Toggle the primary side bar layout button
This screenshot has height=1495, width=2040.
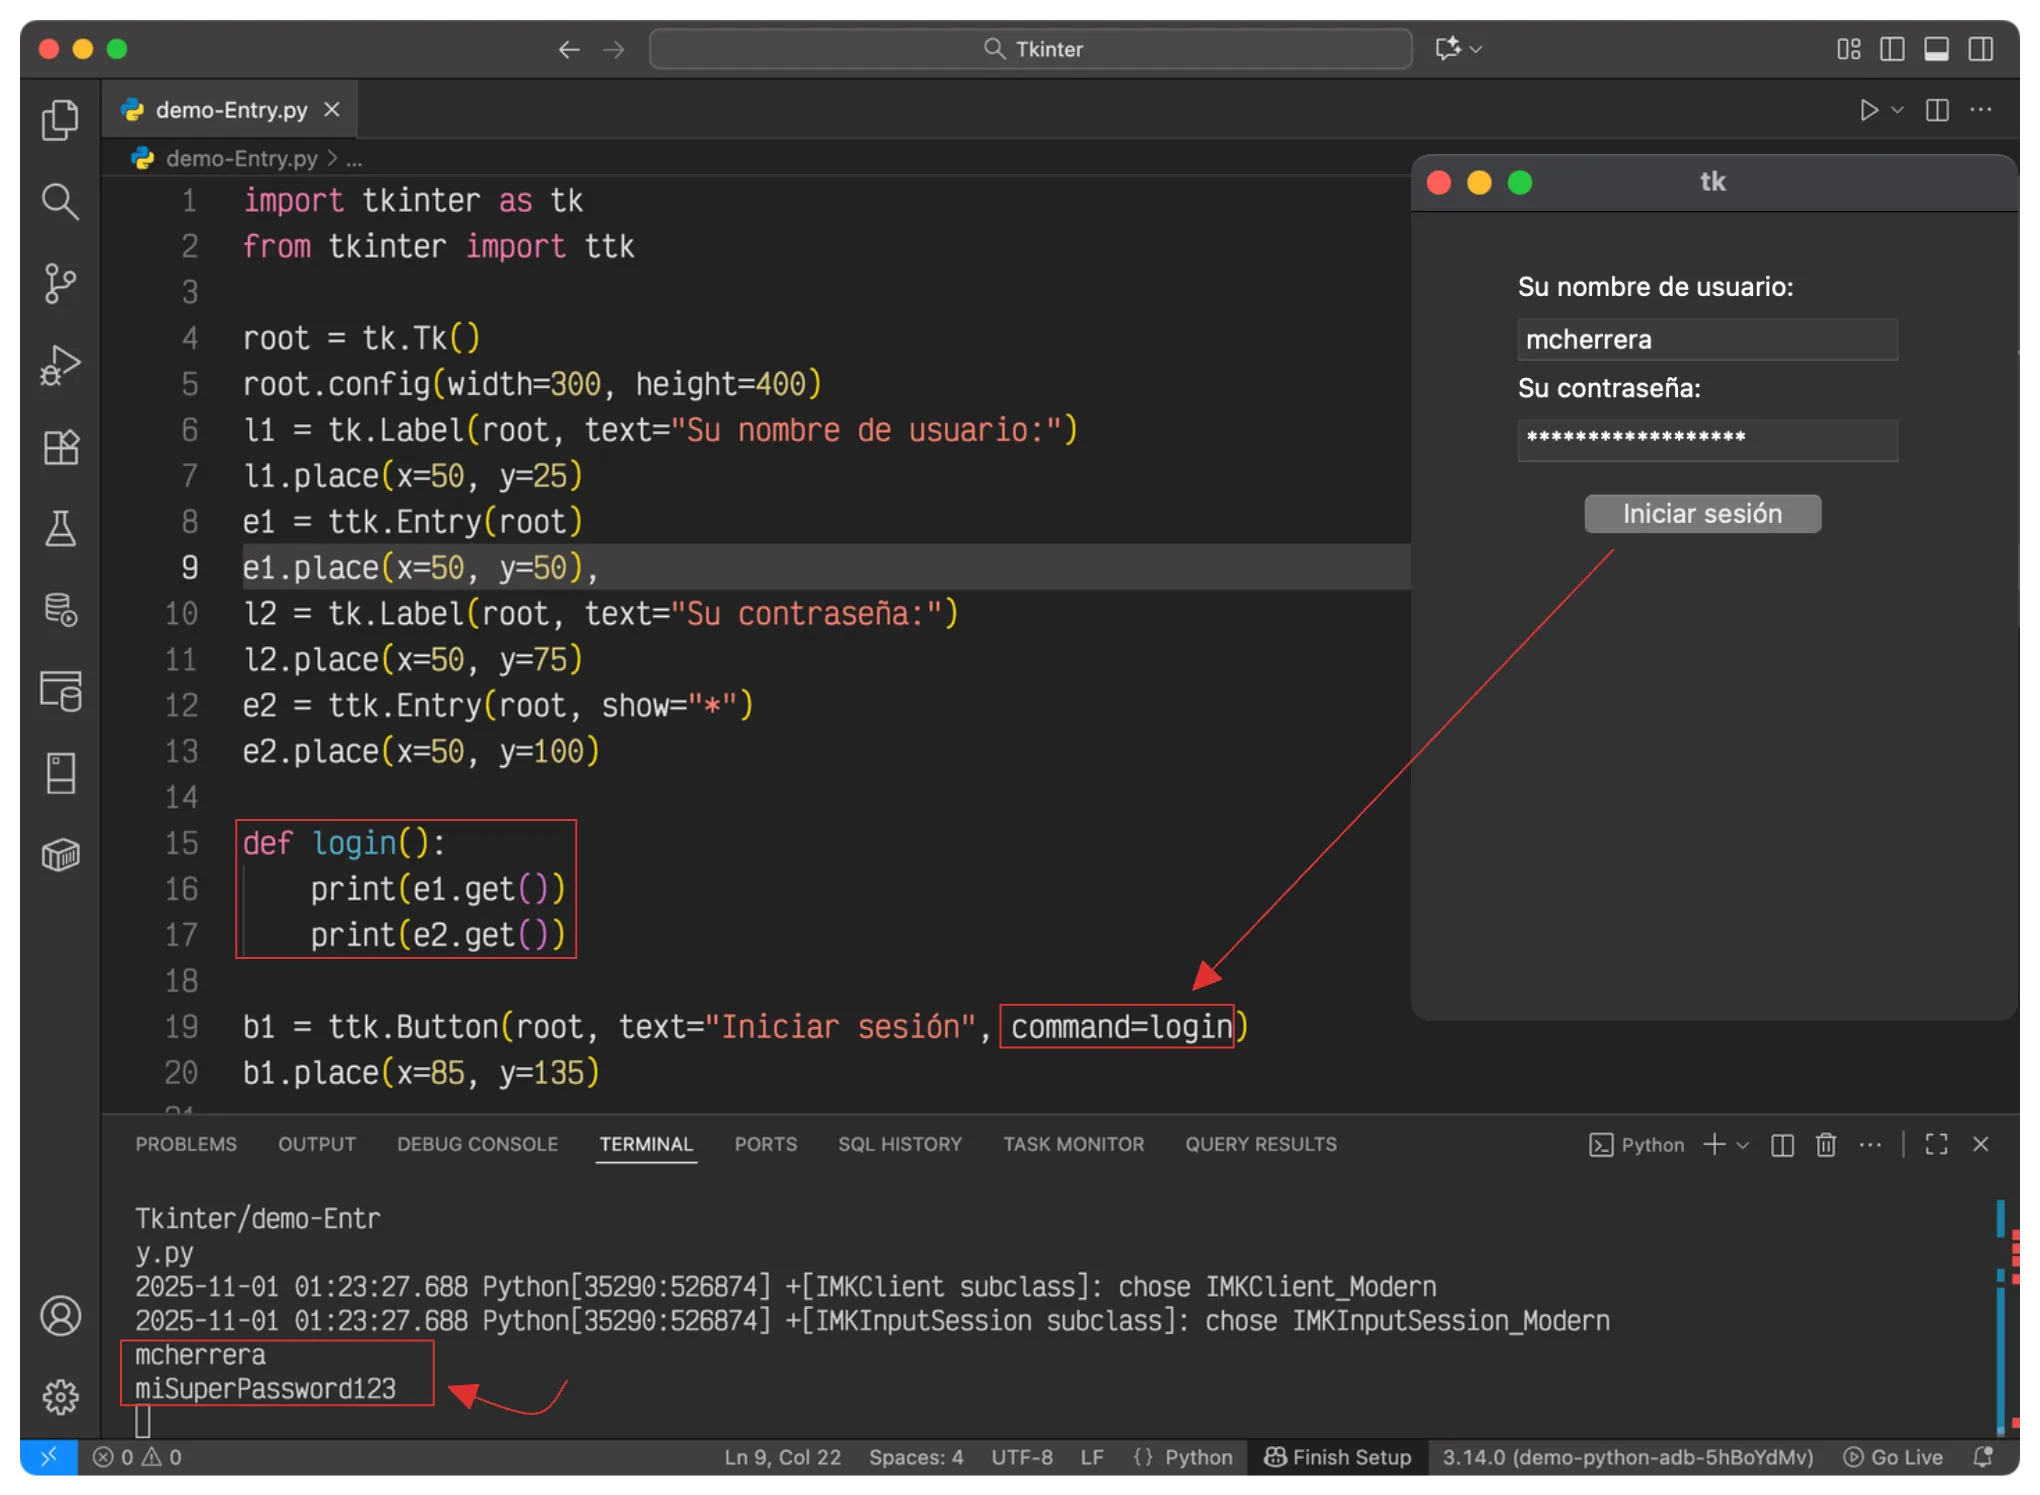coord(1892,49)
